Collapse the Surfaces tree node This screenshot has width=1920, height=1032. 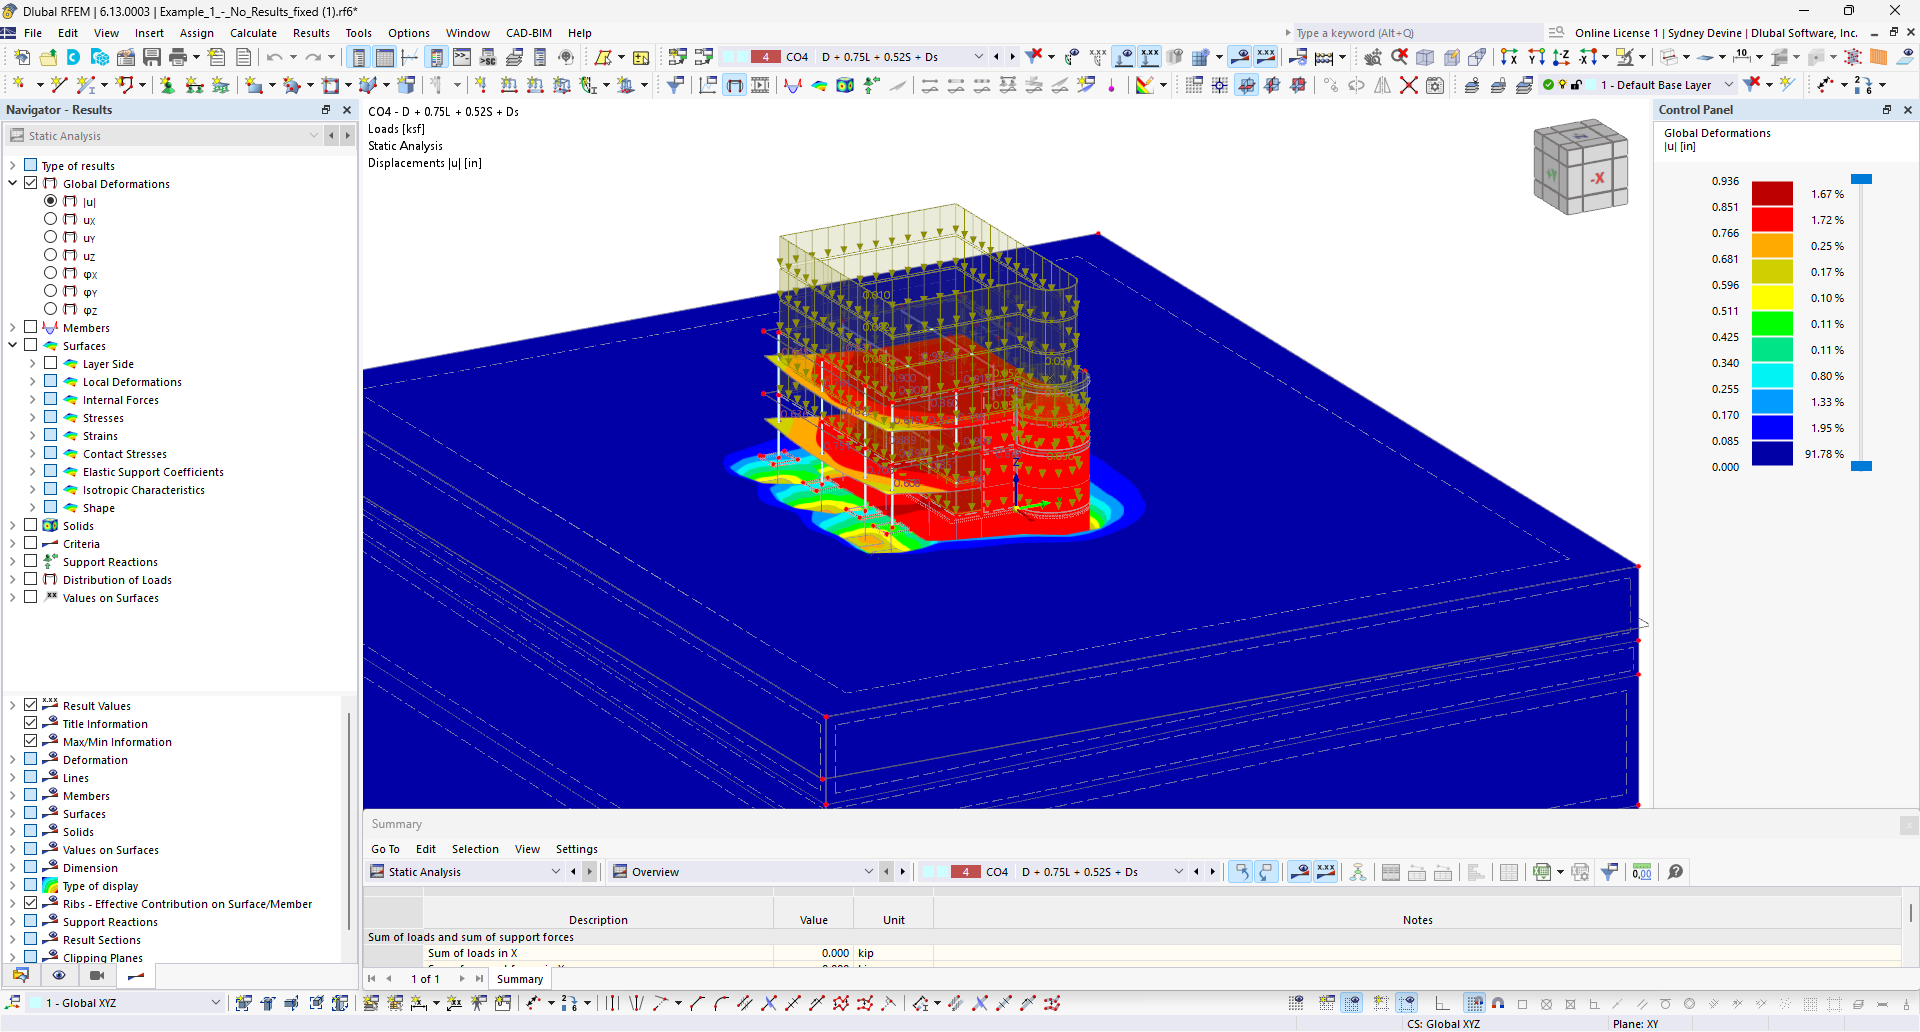[x=13, y=345]
